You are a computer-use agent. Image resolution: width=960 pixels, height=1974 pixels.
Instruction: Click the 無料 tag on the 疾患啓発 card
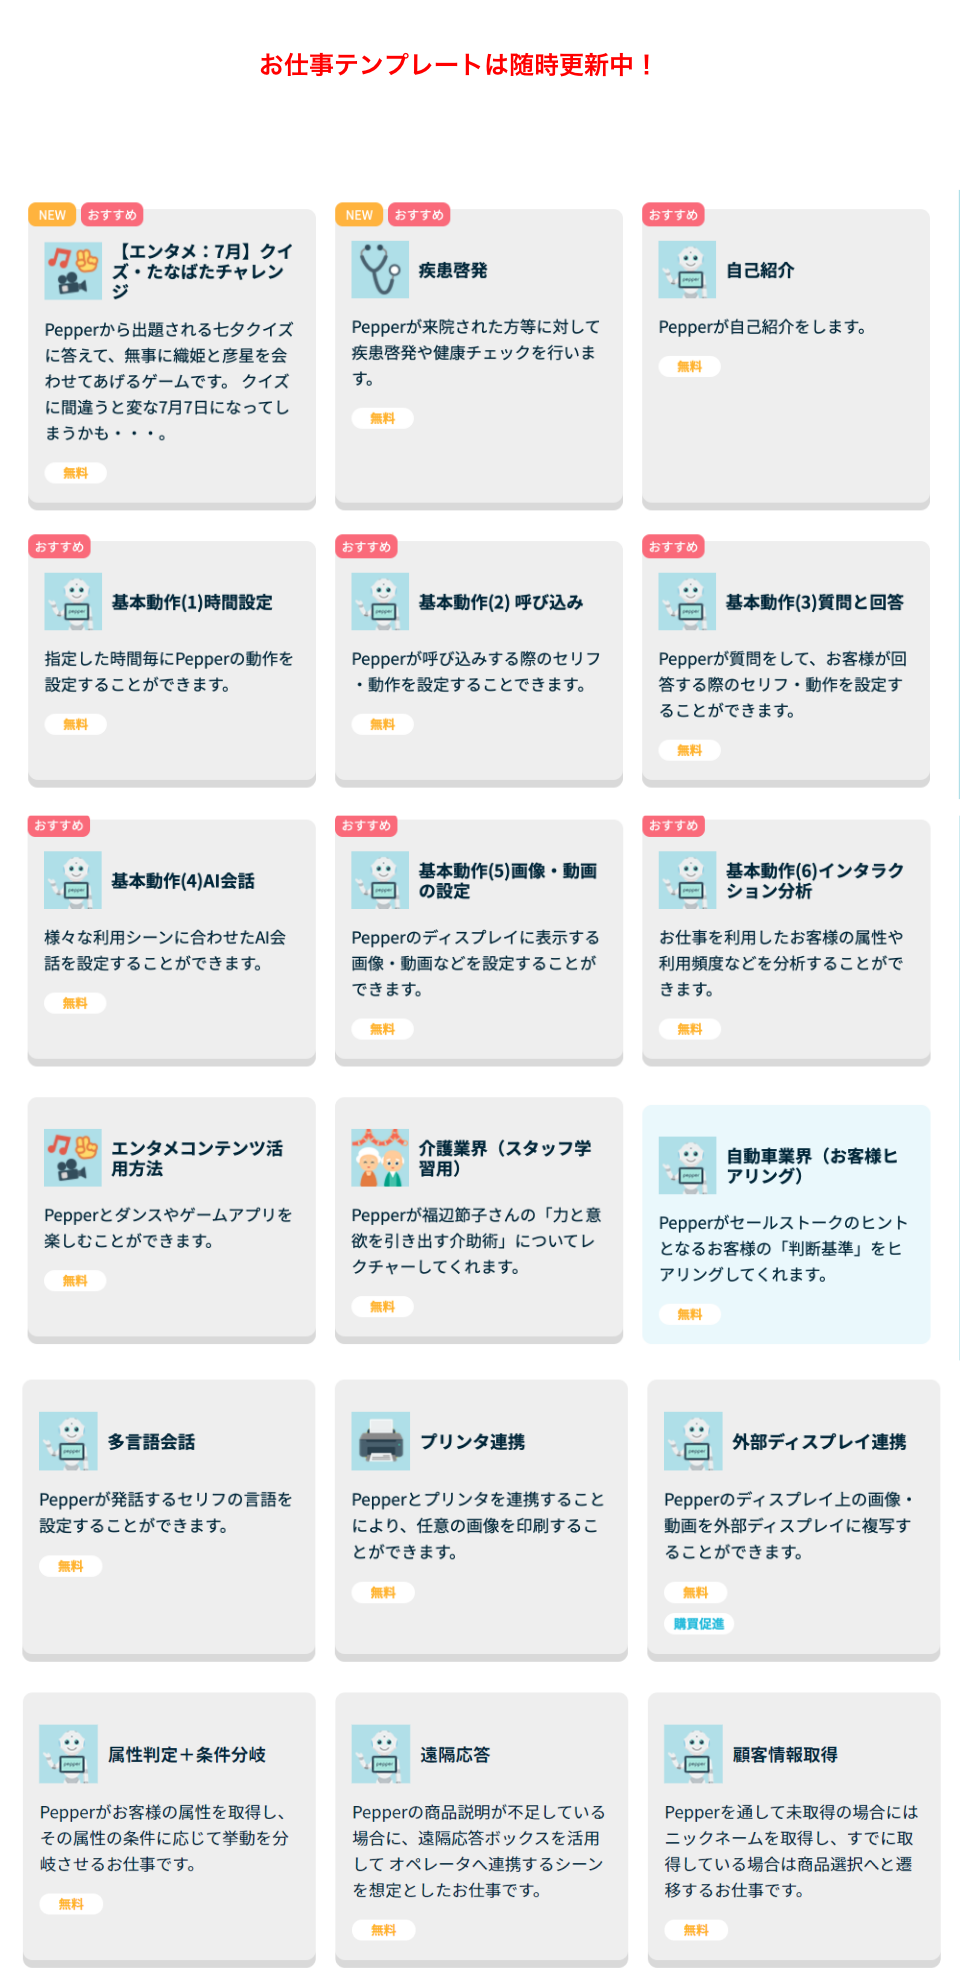[x=382, y=418]
